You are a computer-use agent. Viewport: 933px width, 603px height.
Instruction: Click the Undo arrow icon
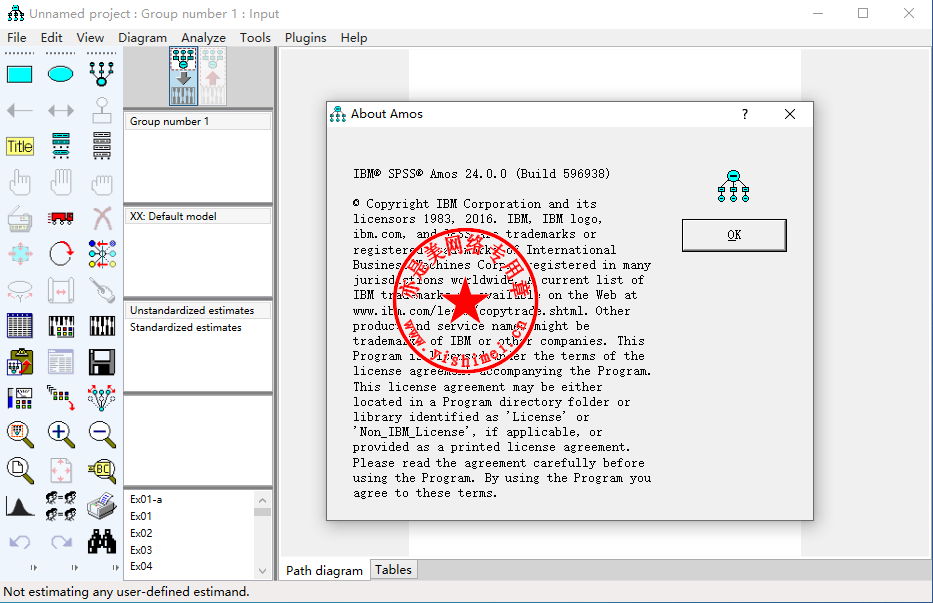[x=20, y=542]
